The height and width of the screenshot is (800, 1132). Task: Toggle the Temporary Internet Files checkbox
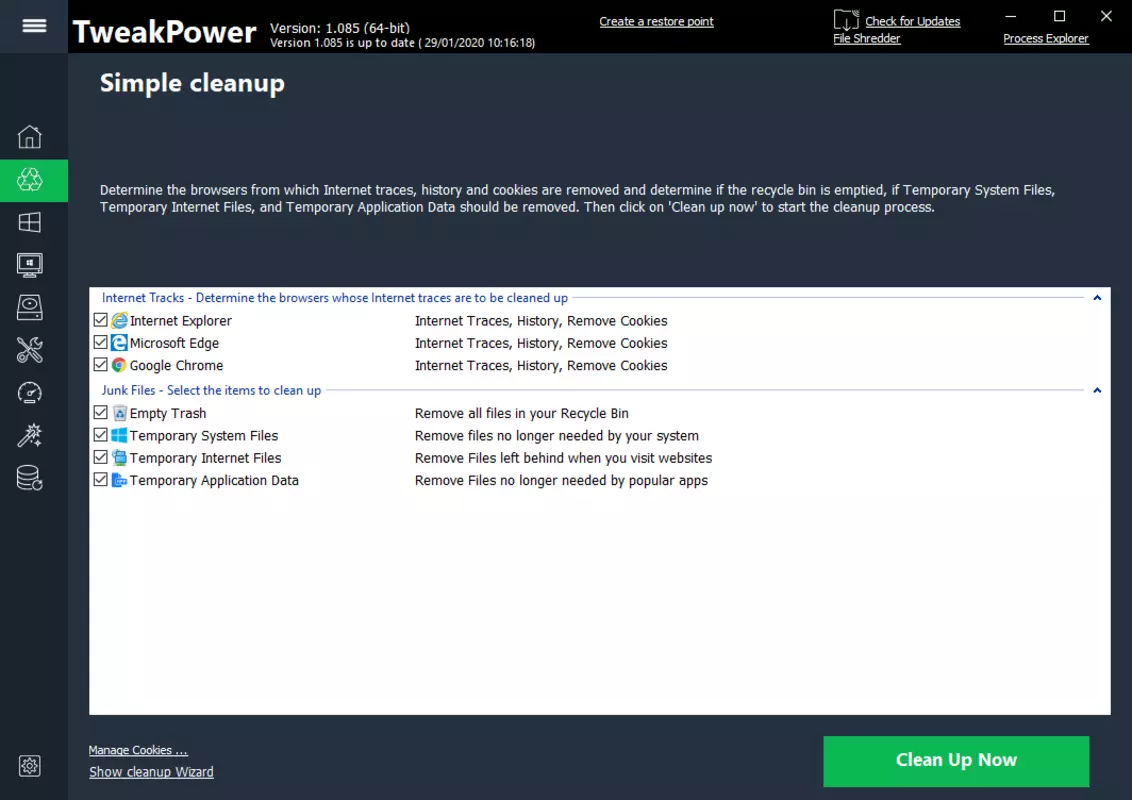pos(100,457)
